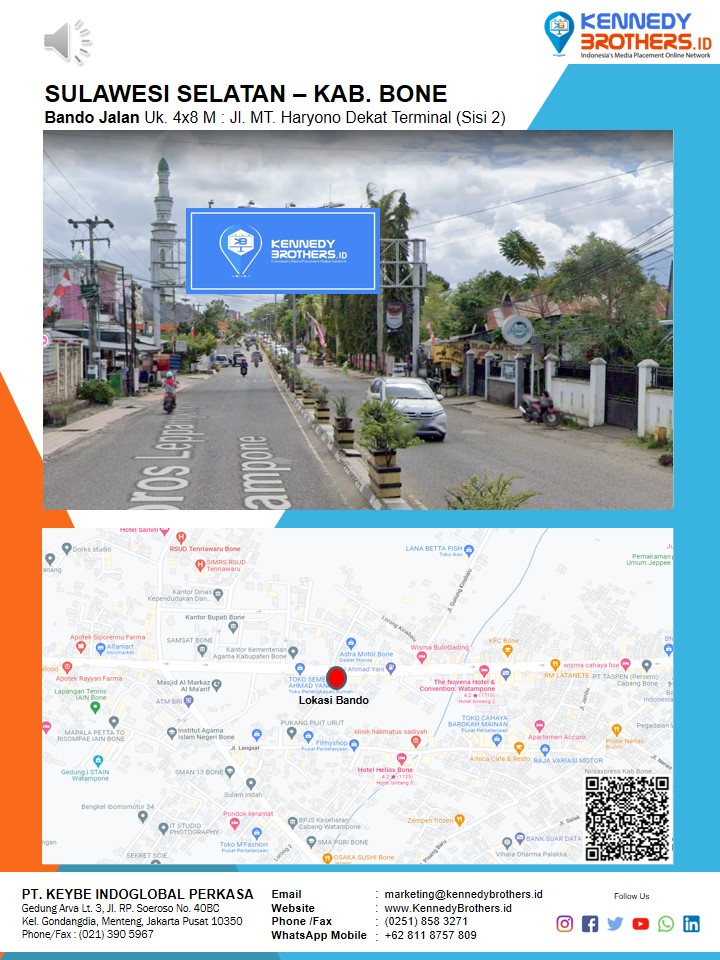Click the red Lokasi Bando marker
720x960 pixels.
pos(336,678)
